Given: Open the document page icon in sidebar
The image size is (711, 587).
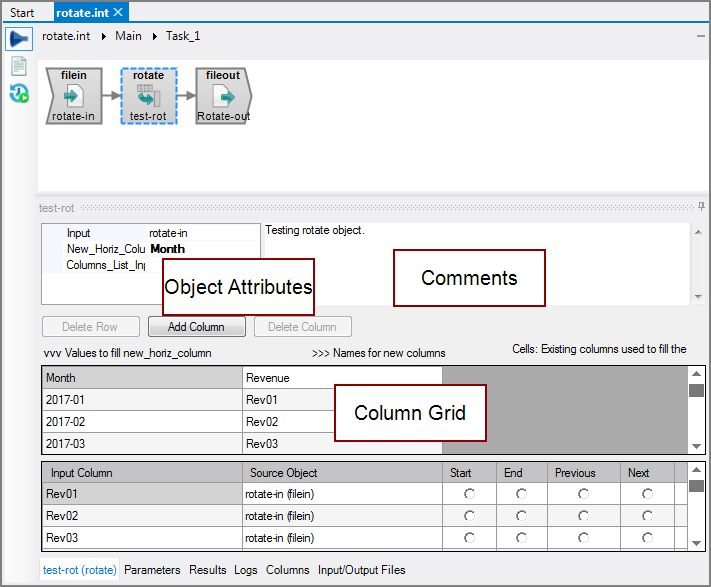Looking at the screenshot, I should coord(18,66).
